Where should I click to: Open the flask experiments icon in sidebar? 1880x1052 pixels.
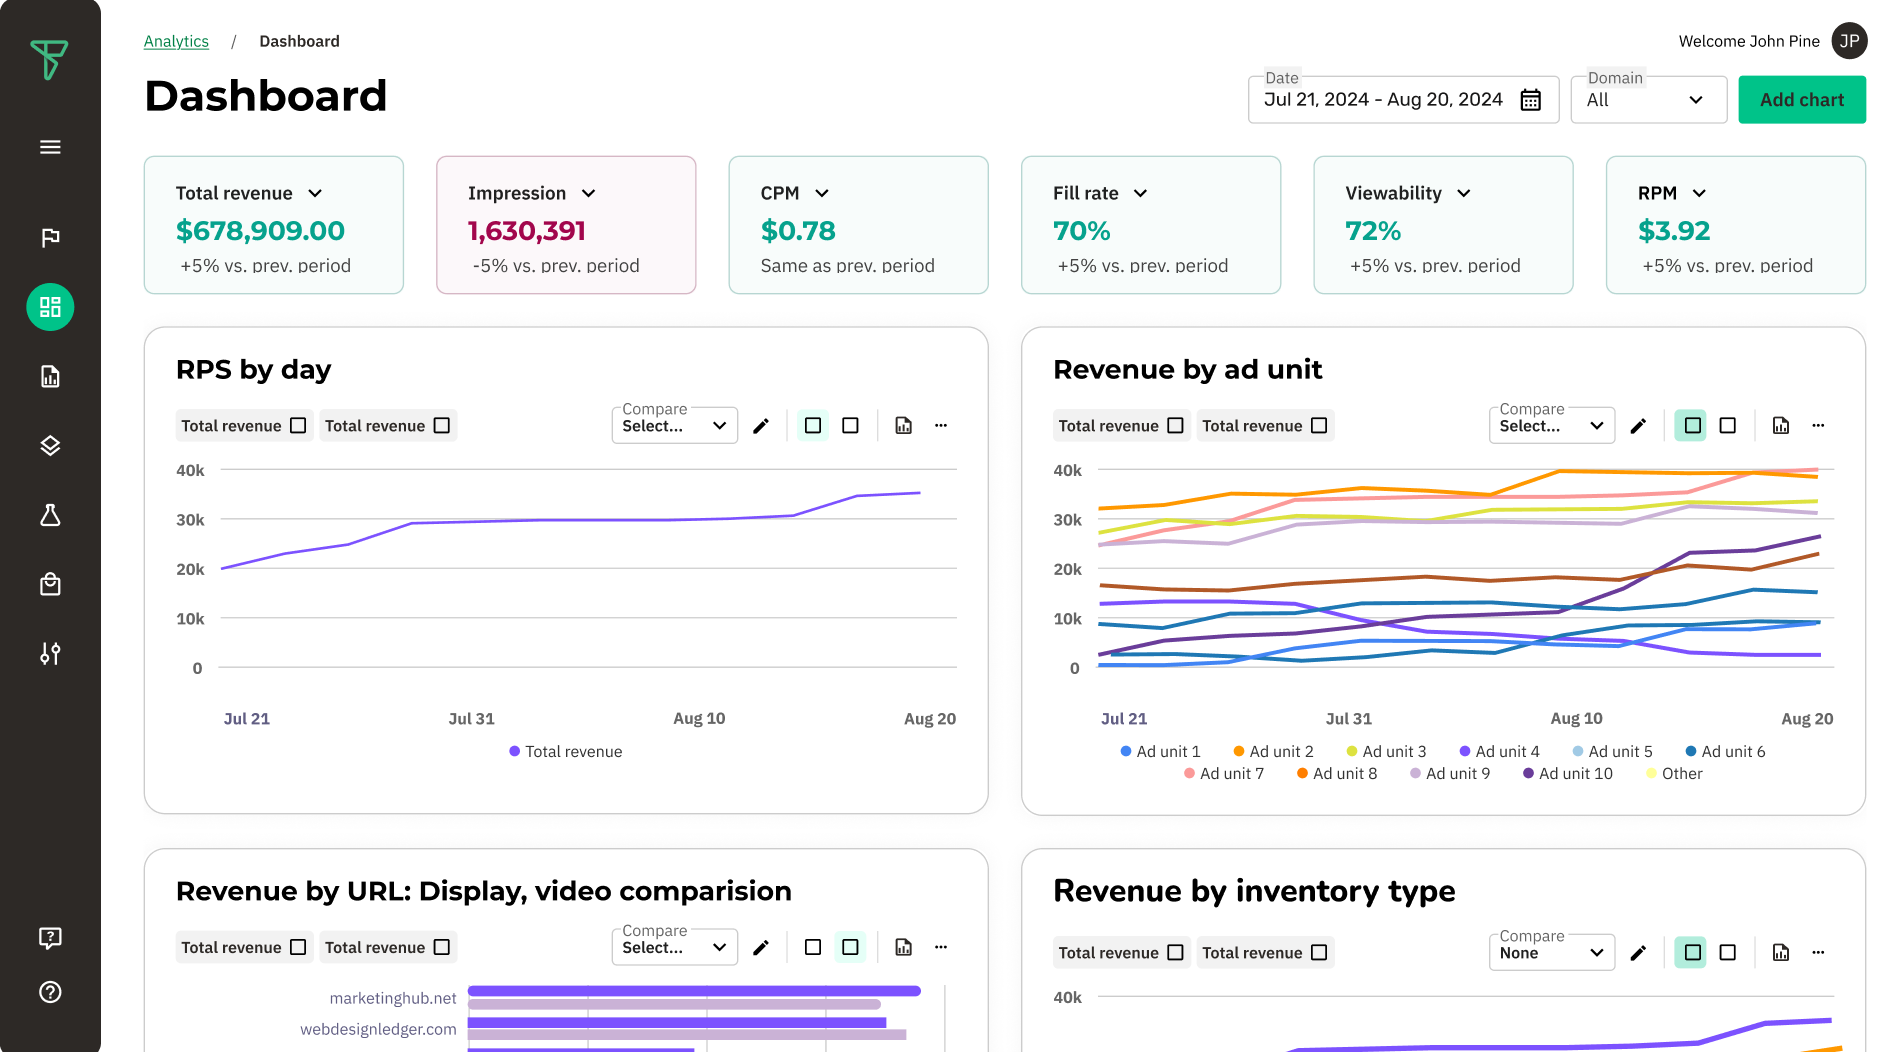click(x=50, y=515)
